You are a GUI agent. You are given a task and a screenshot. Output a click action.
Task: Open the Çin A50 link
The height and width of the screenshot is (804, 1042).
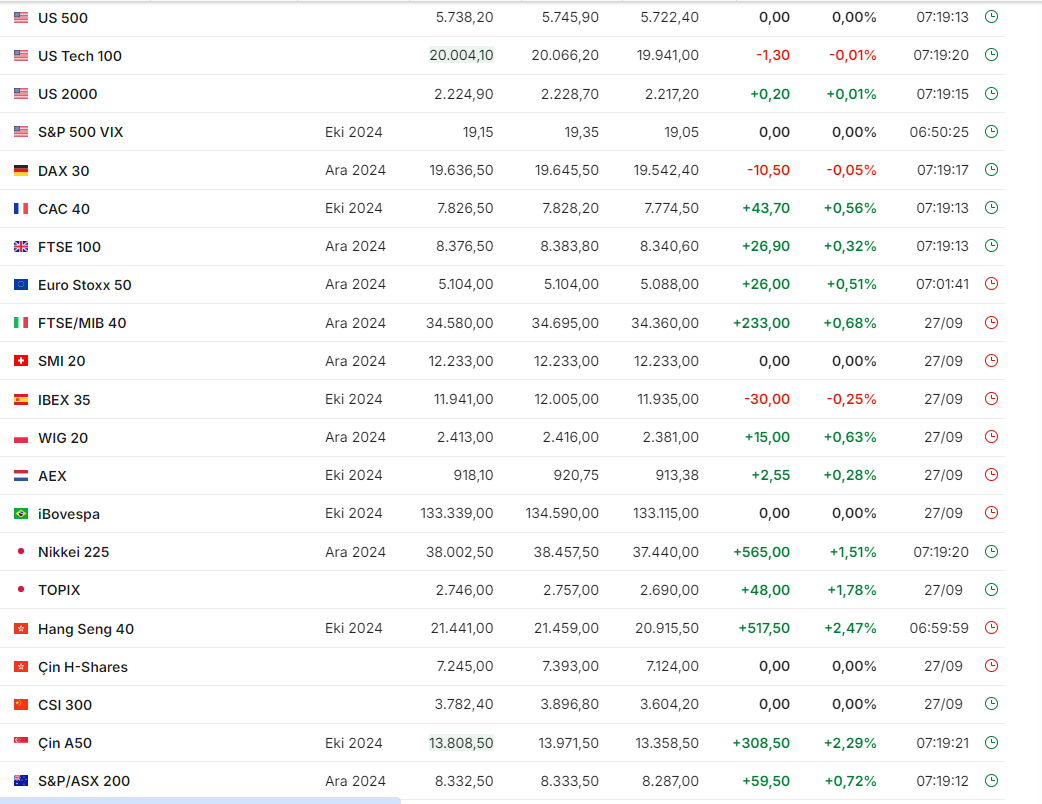click(64, 744)
